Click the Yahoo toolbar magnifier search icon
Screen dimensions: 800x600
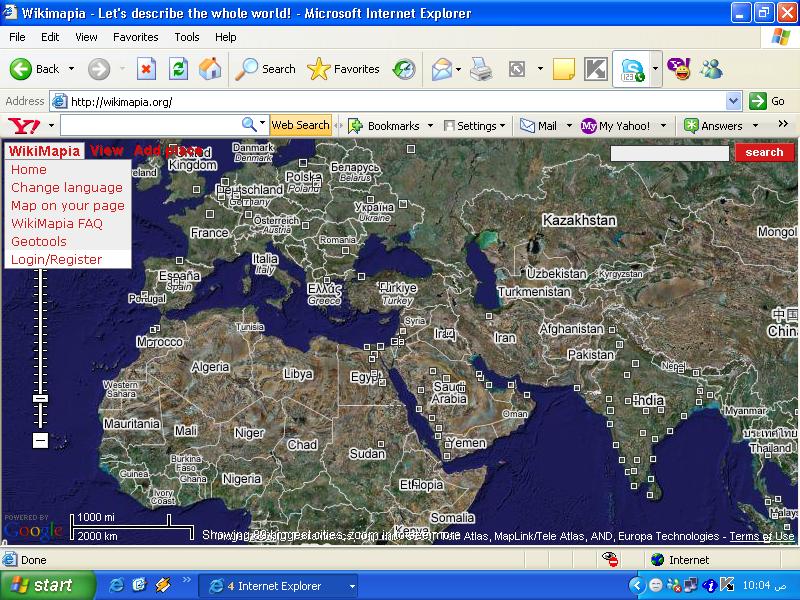(248, 124)
